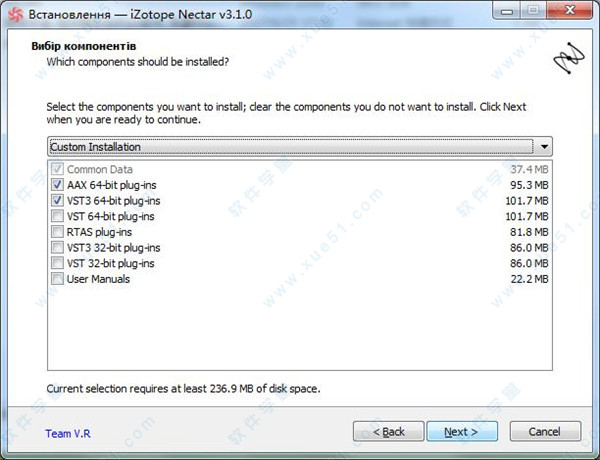Uncheck AAX 64-bit plug-ins checkbox
The width and height of the screenshot is (600, 460).
57,185
